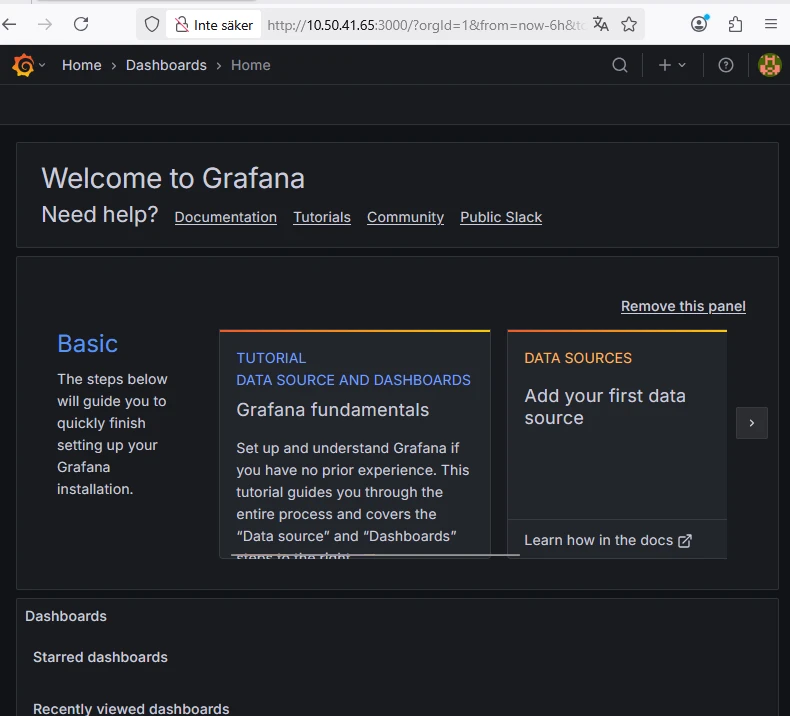Screen dimensions: 790x716
Task: Click the URL address field
Action: pos(426,25)
